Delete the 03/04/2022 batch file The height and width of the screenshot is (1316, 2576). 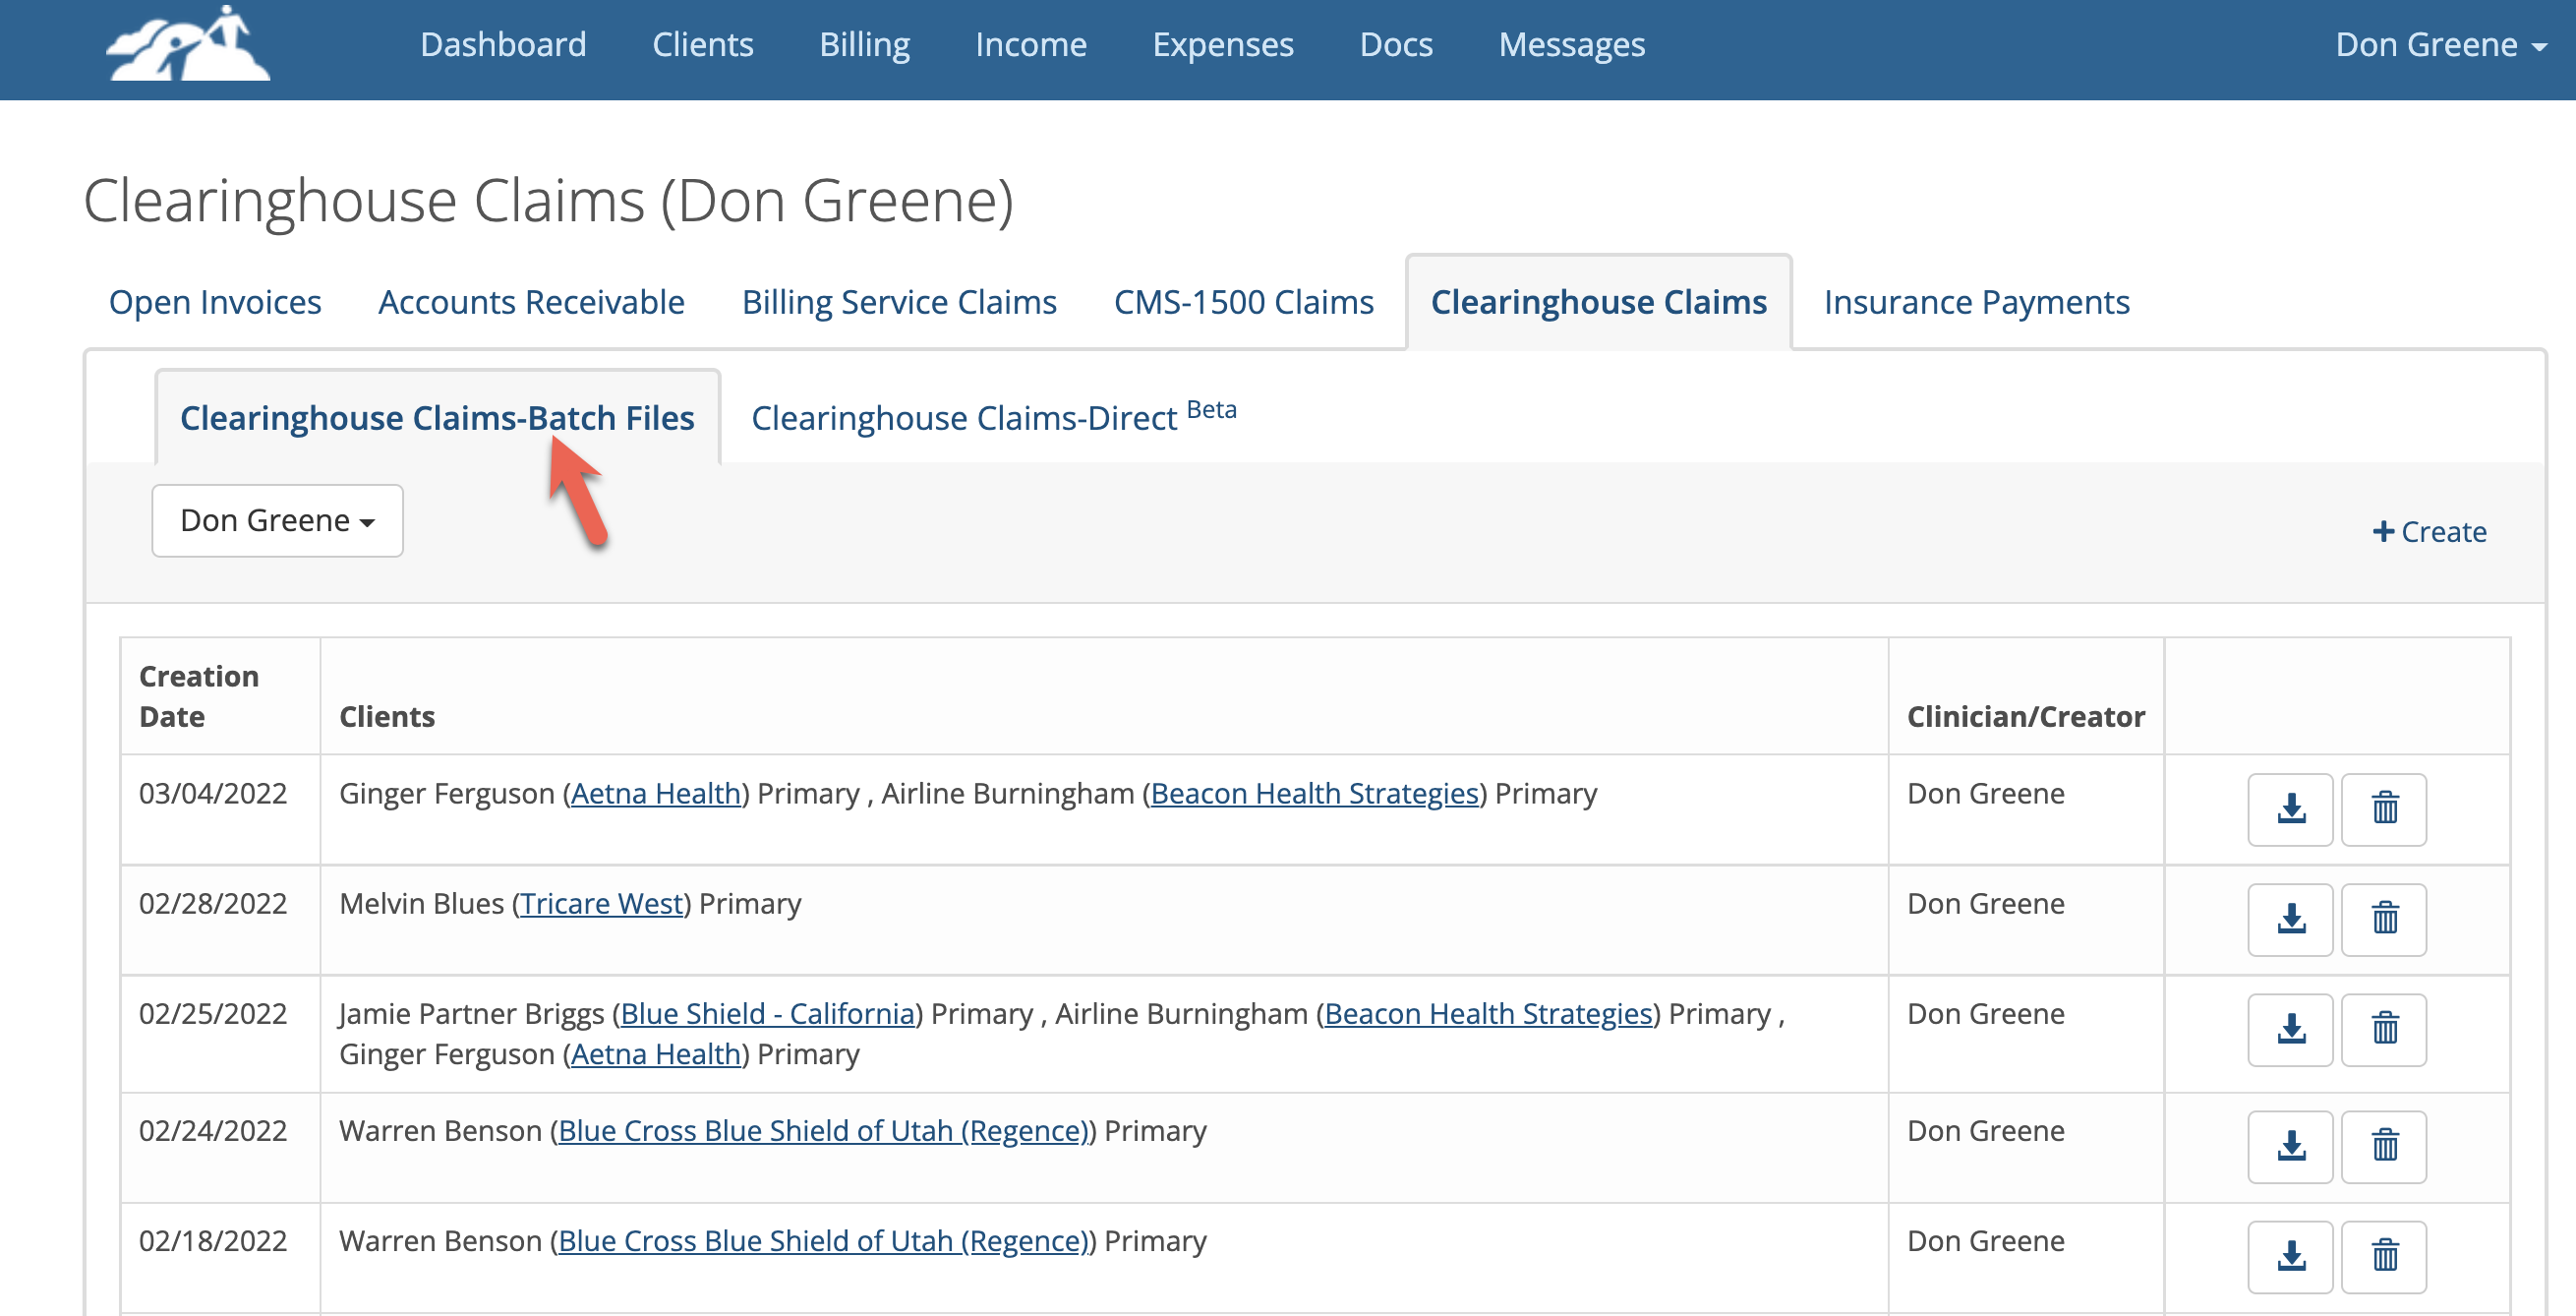[x=2384, y=809]
